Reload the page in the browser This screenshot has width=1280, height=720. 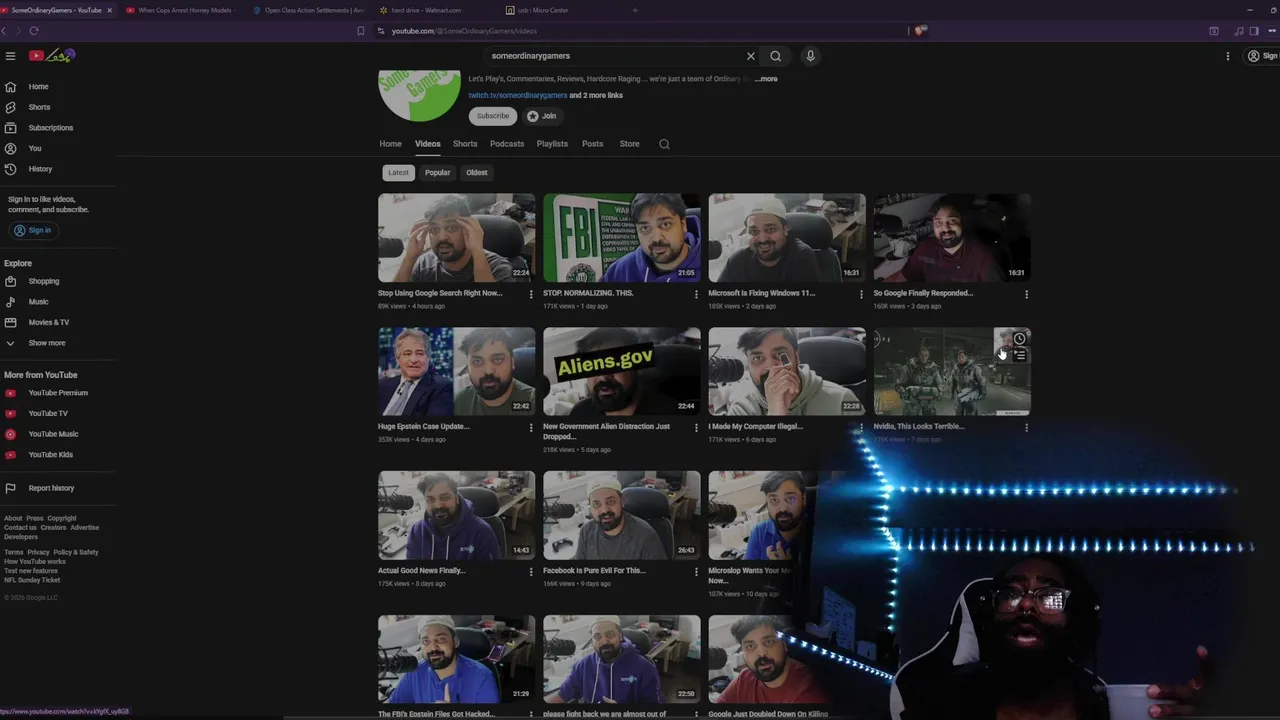(34, 31)
